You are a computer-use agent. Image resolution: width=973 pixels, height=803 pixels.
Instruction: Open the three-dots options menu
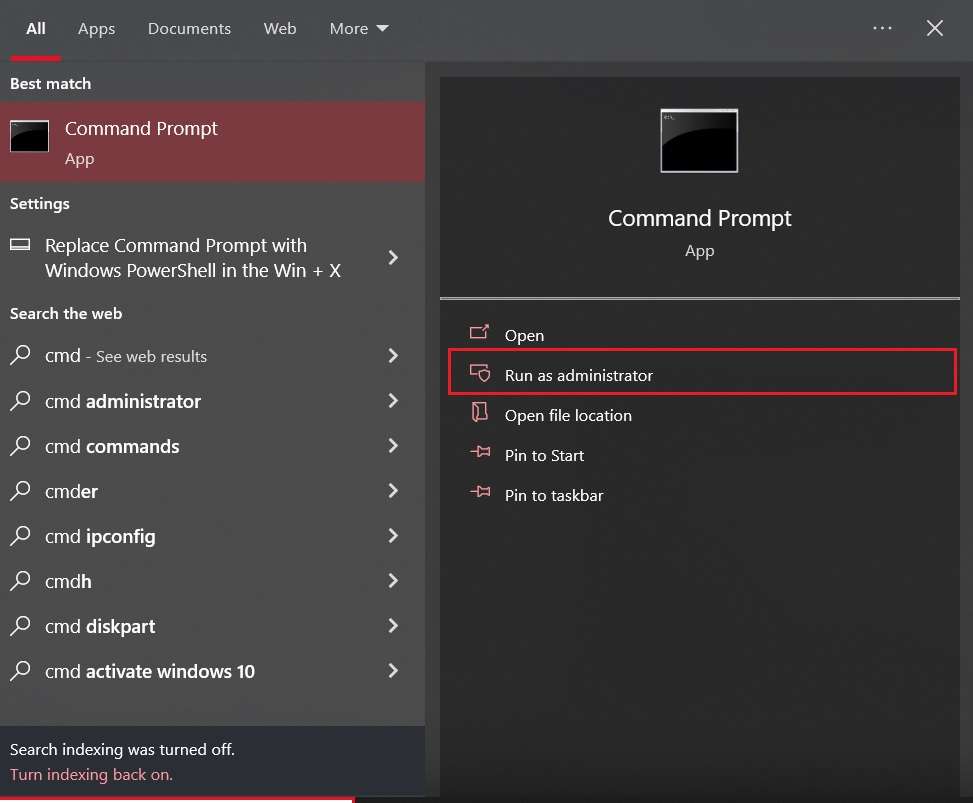(x=882, y=28)
